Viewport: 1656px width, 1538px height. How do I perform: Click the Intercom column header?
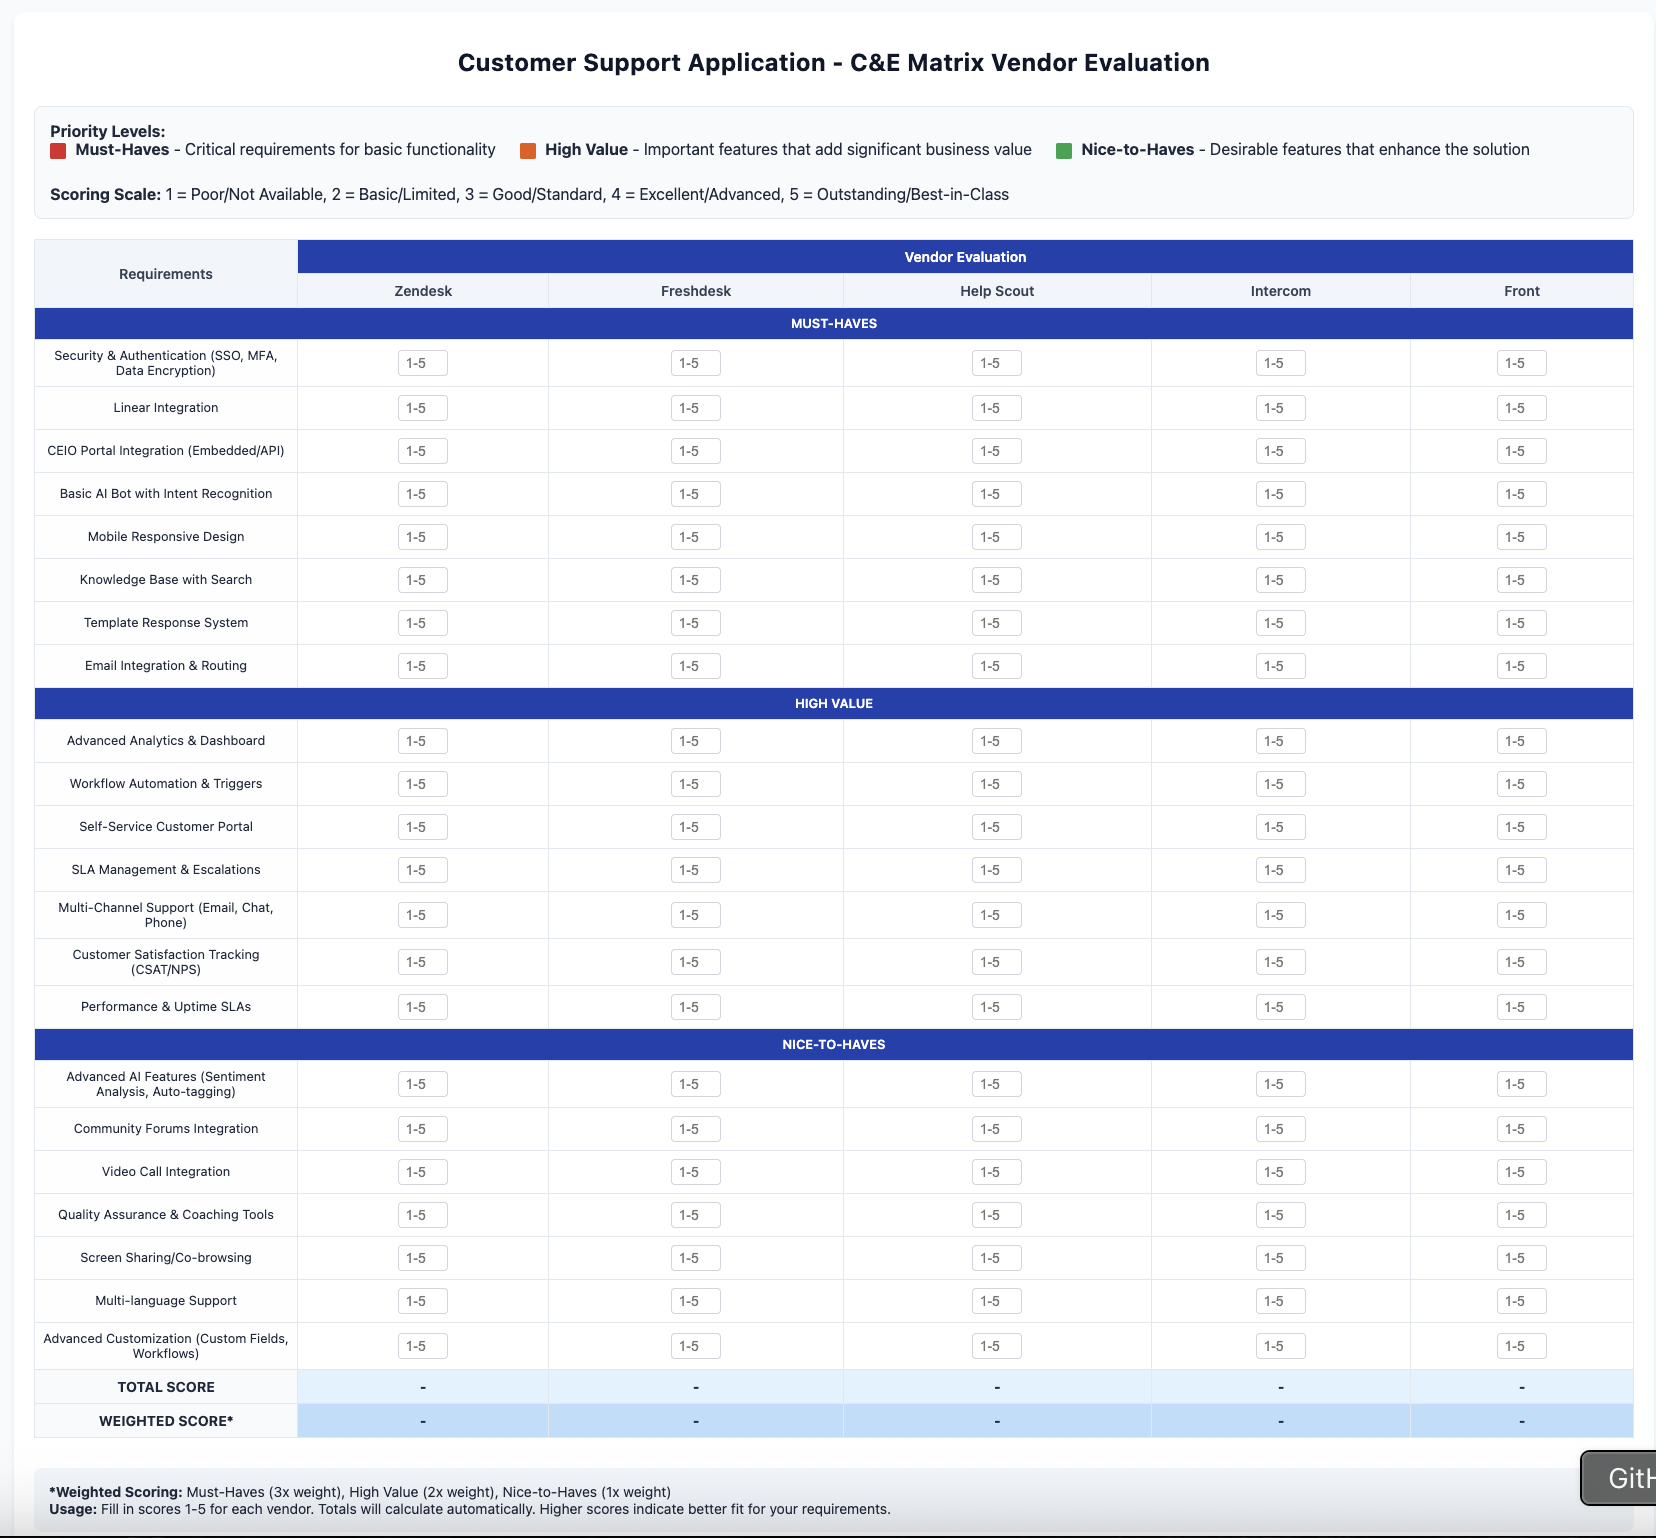click(x=1281, y=291)
